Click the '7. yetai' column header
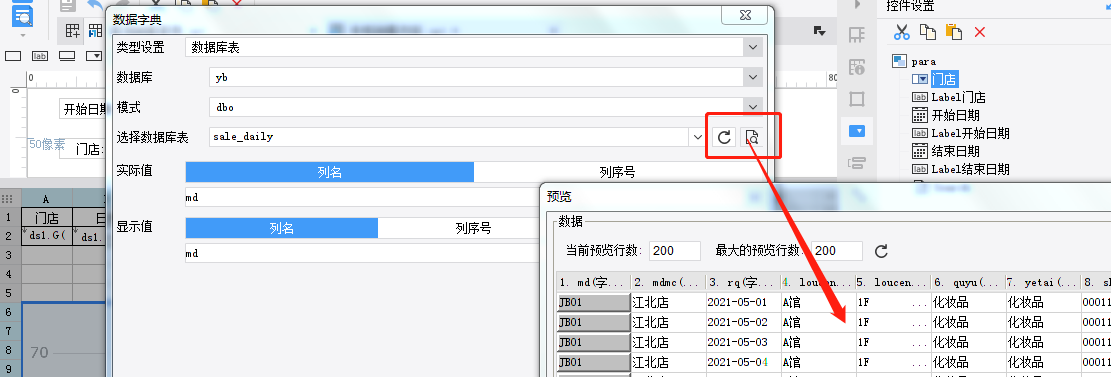The width and height of the screenshot is (1111, 377). click(x=1043, y=283)
